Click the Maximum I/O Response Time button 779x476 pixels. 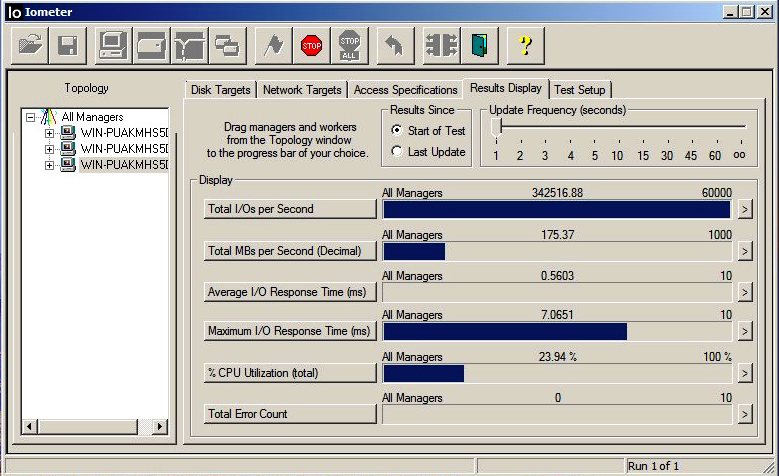pyautogui.click(x=289, y=331)
